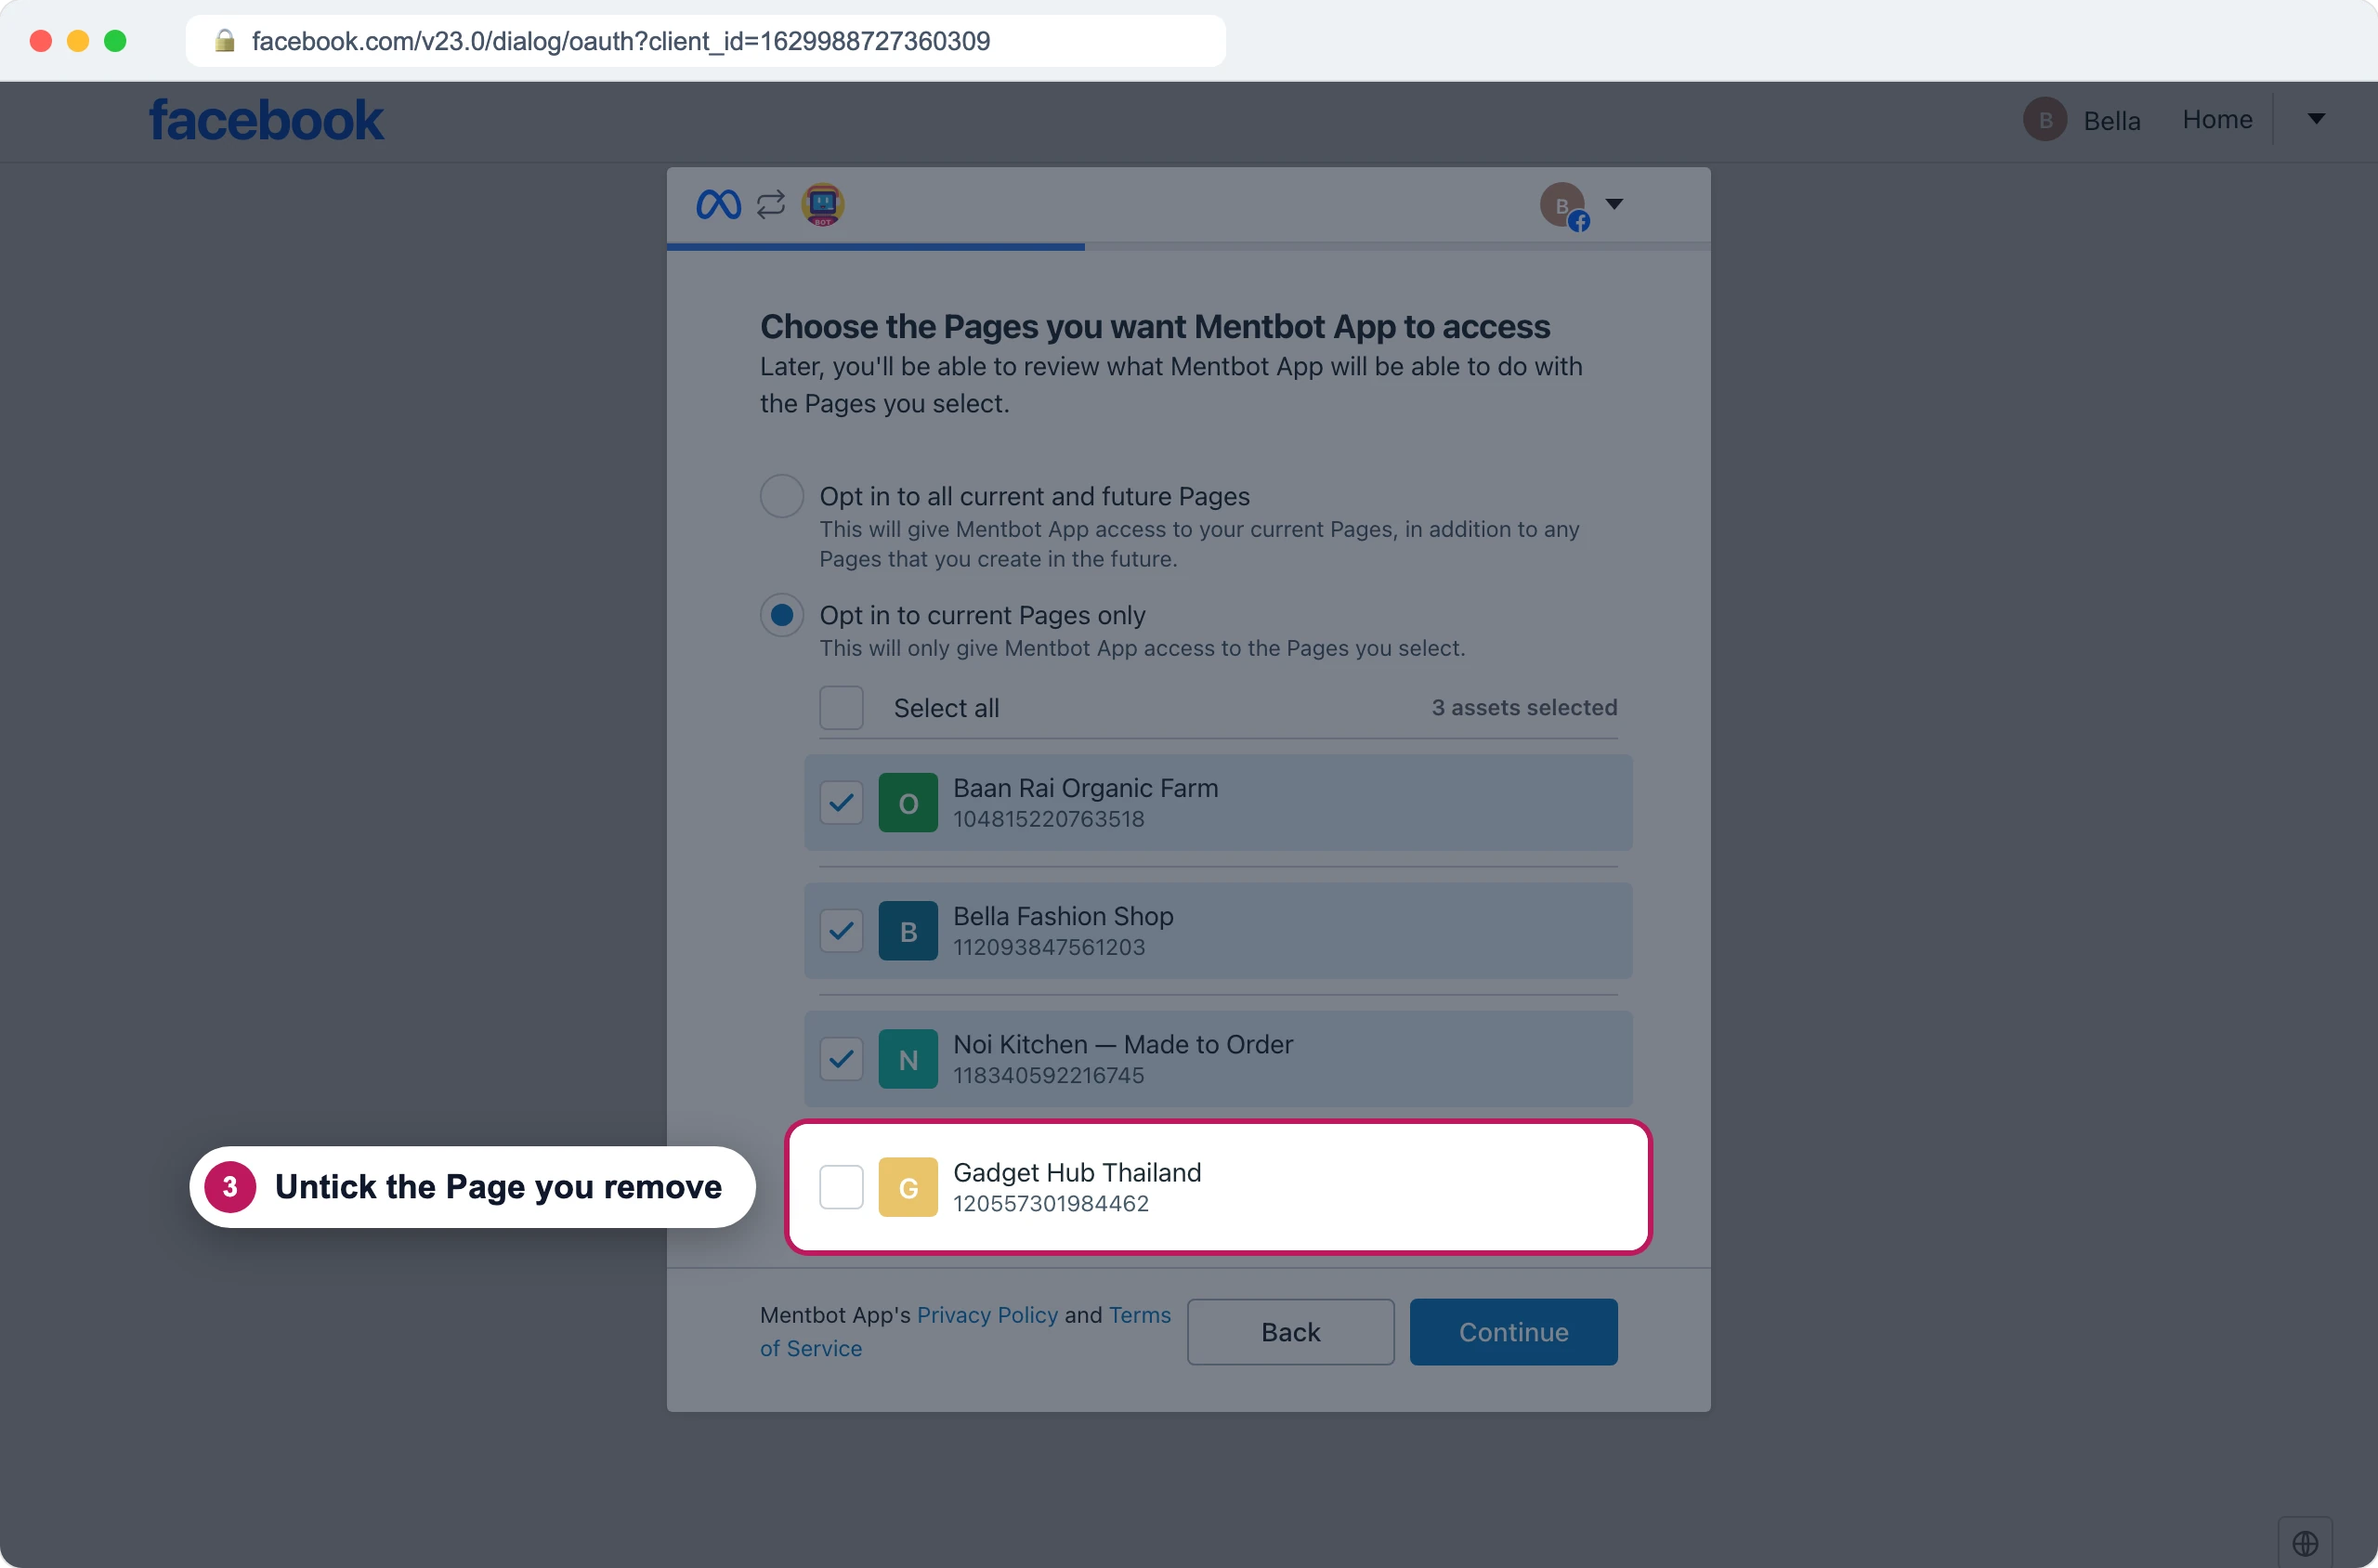Click the globe icon in the bottom corner
2378x1568 pixels.
(2305, 1543)
